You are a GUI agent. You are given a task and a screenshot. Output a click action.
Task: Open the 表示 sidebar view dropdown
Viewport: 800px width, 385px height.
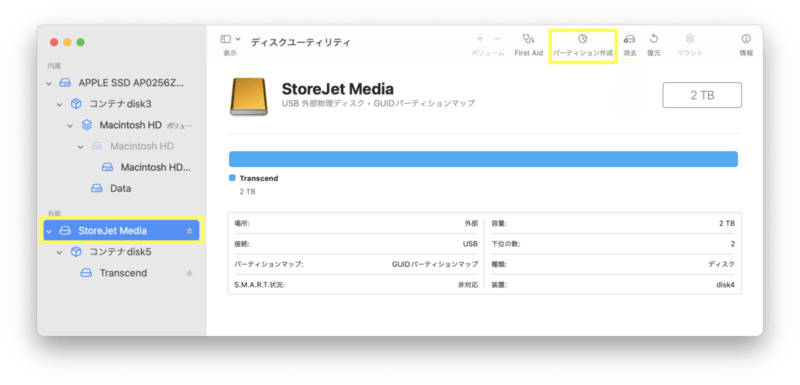[230, 39]
